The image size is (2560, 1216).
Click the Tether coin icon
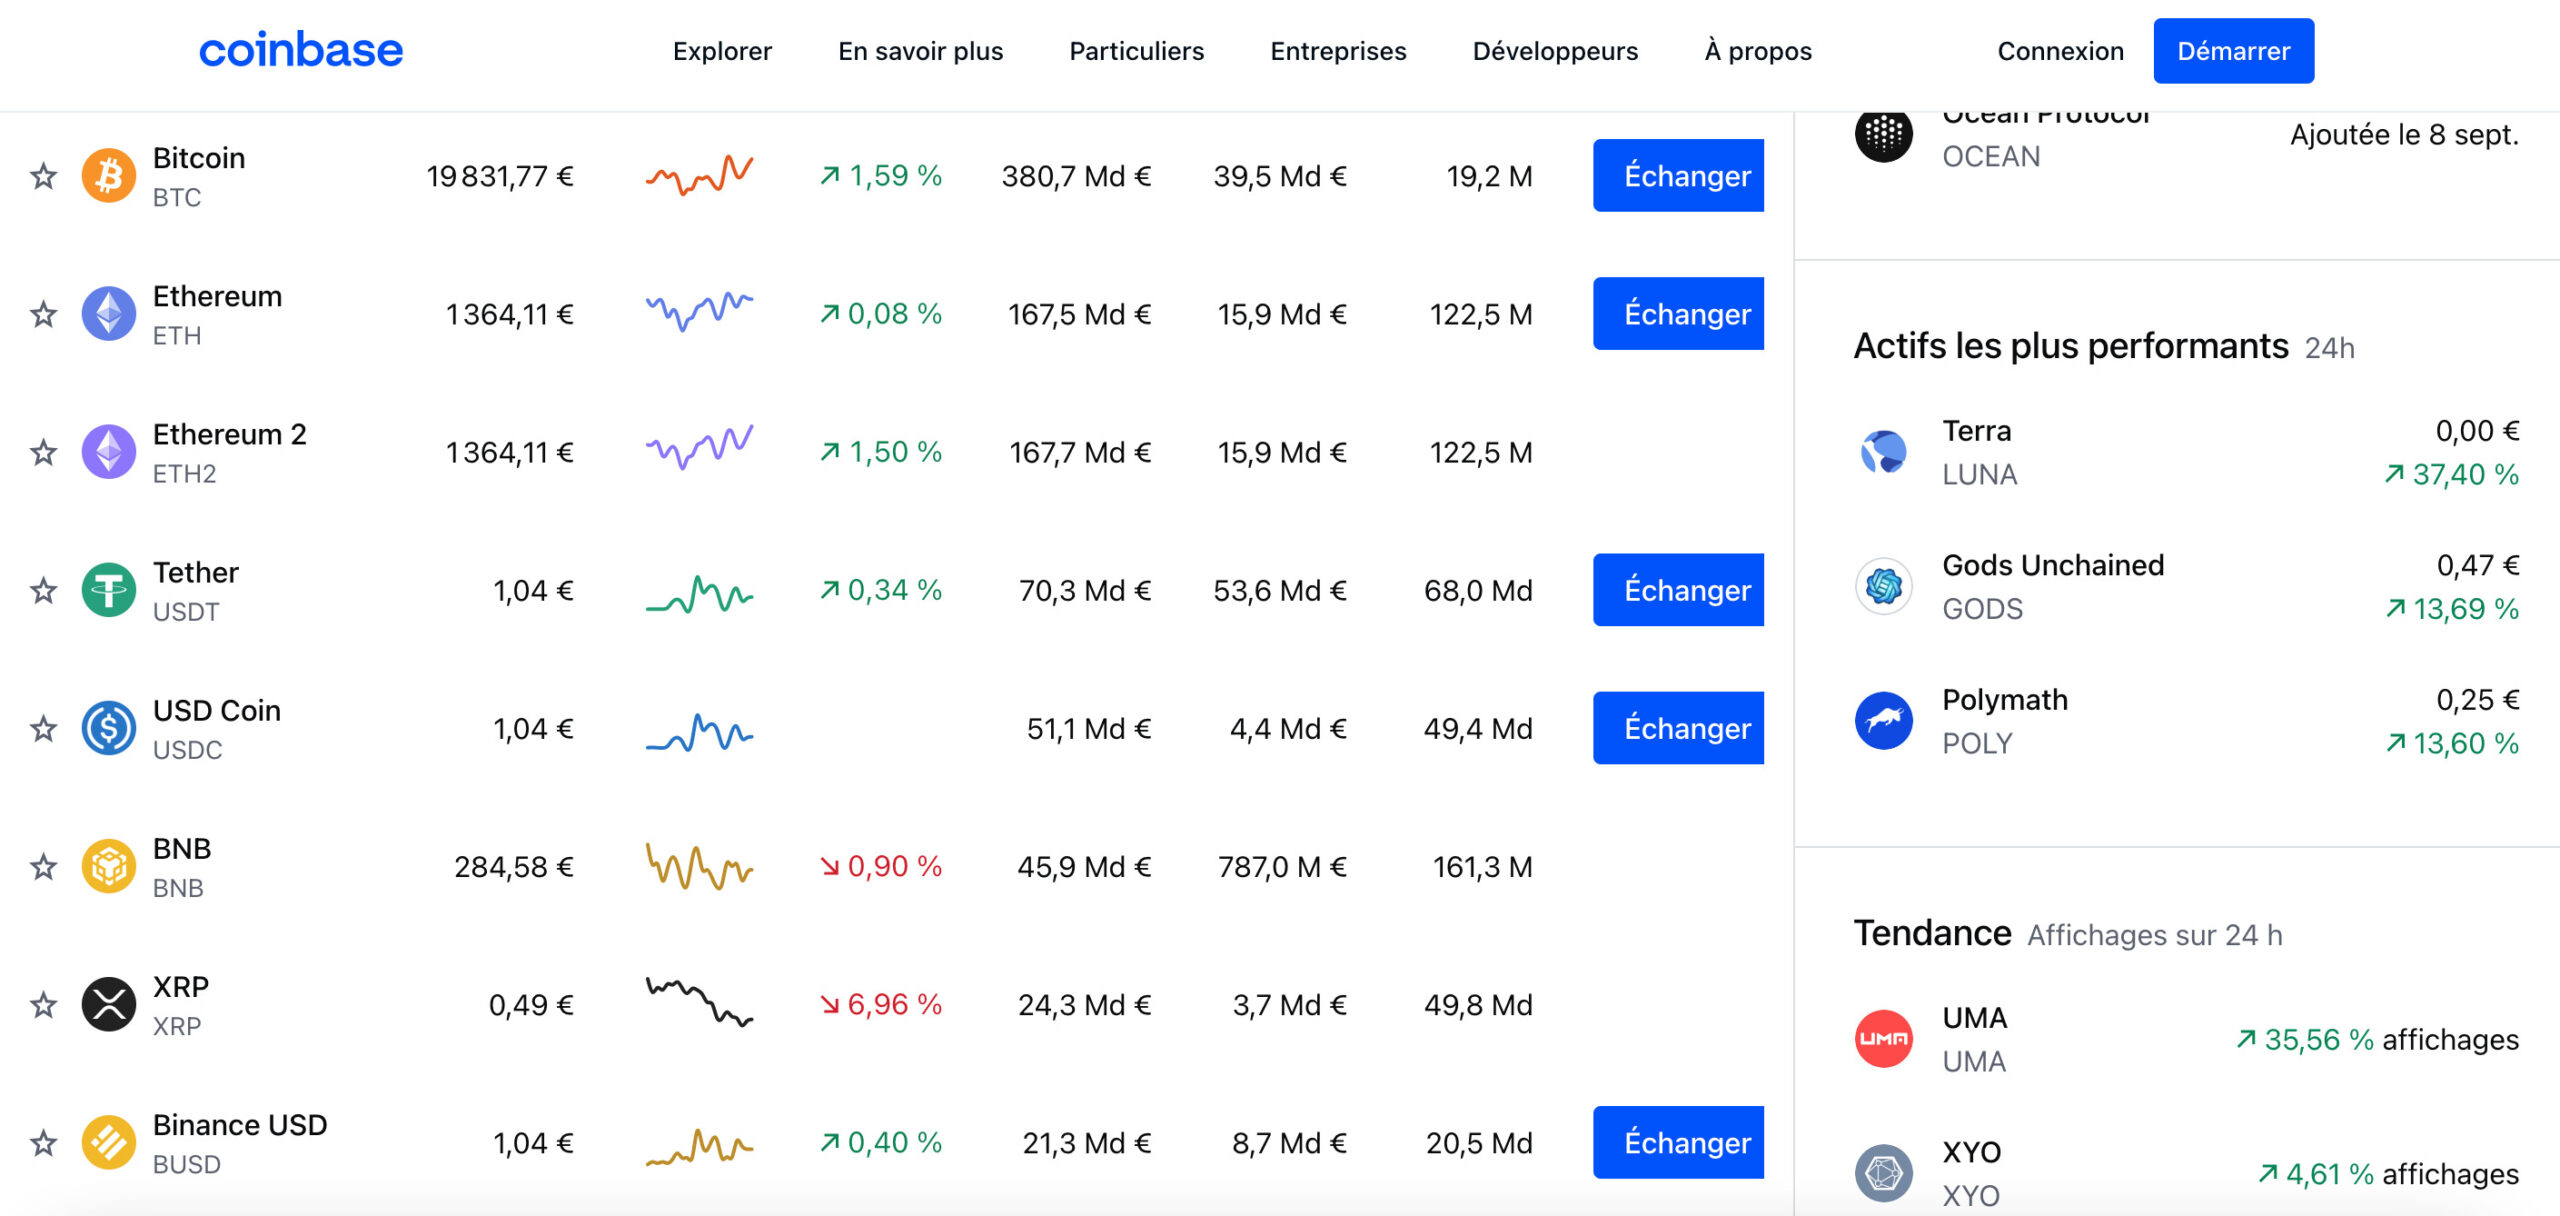pyautogui.click(x=109, y=590)
